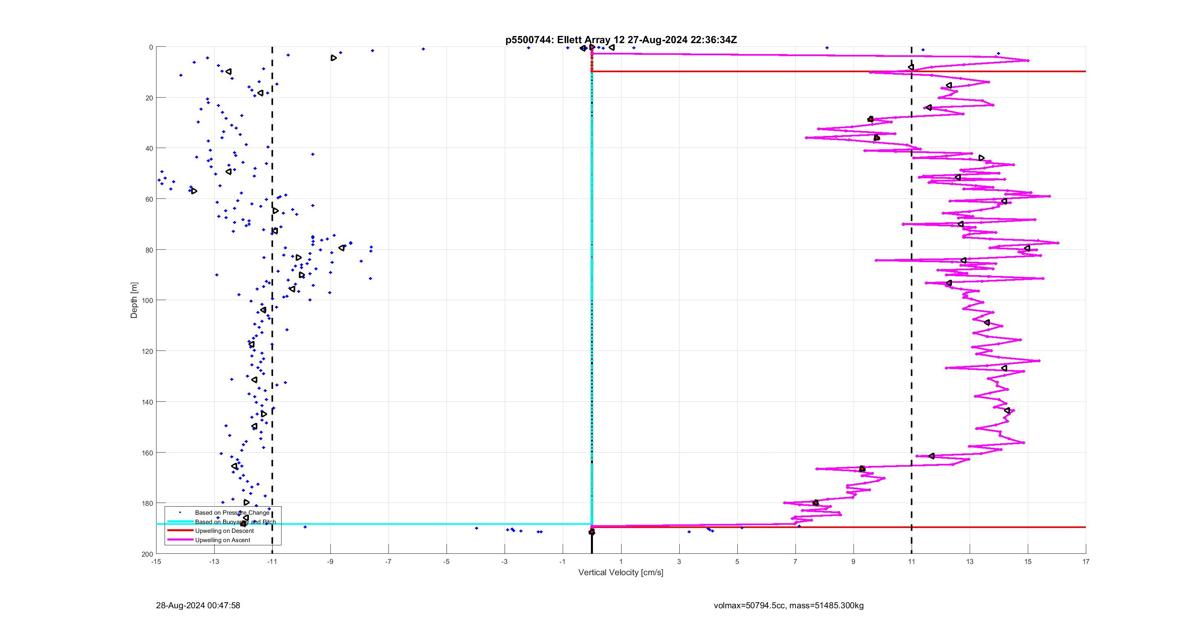Click the timestamp '28-Aug-2024 00:47:58'
1200x622 pixels.
coord(198,605)
